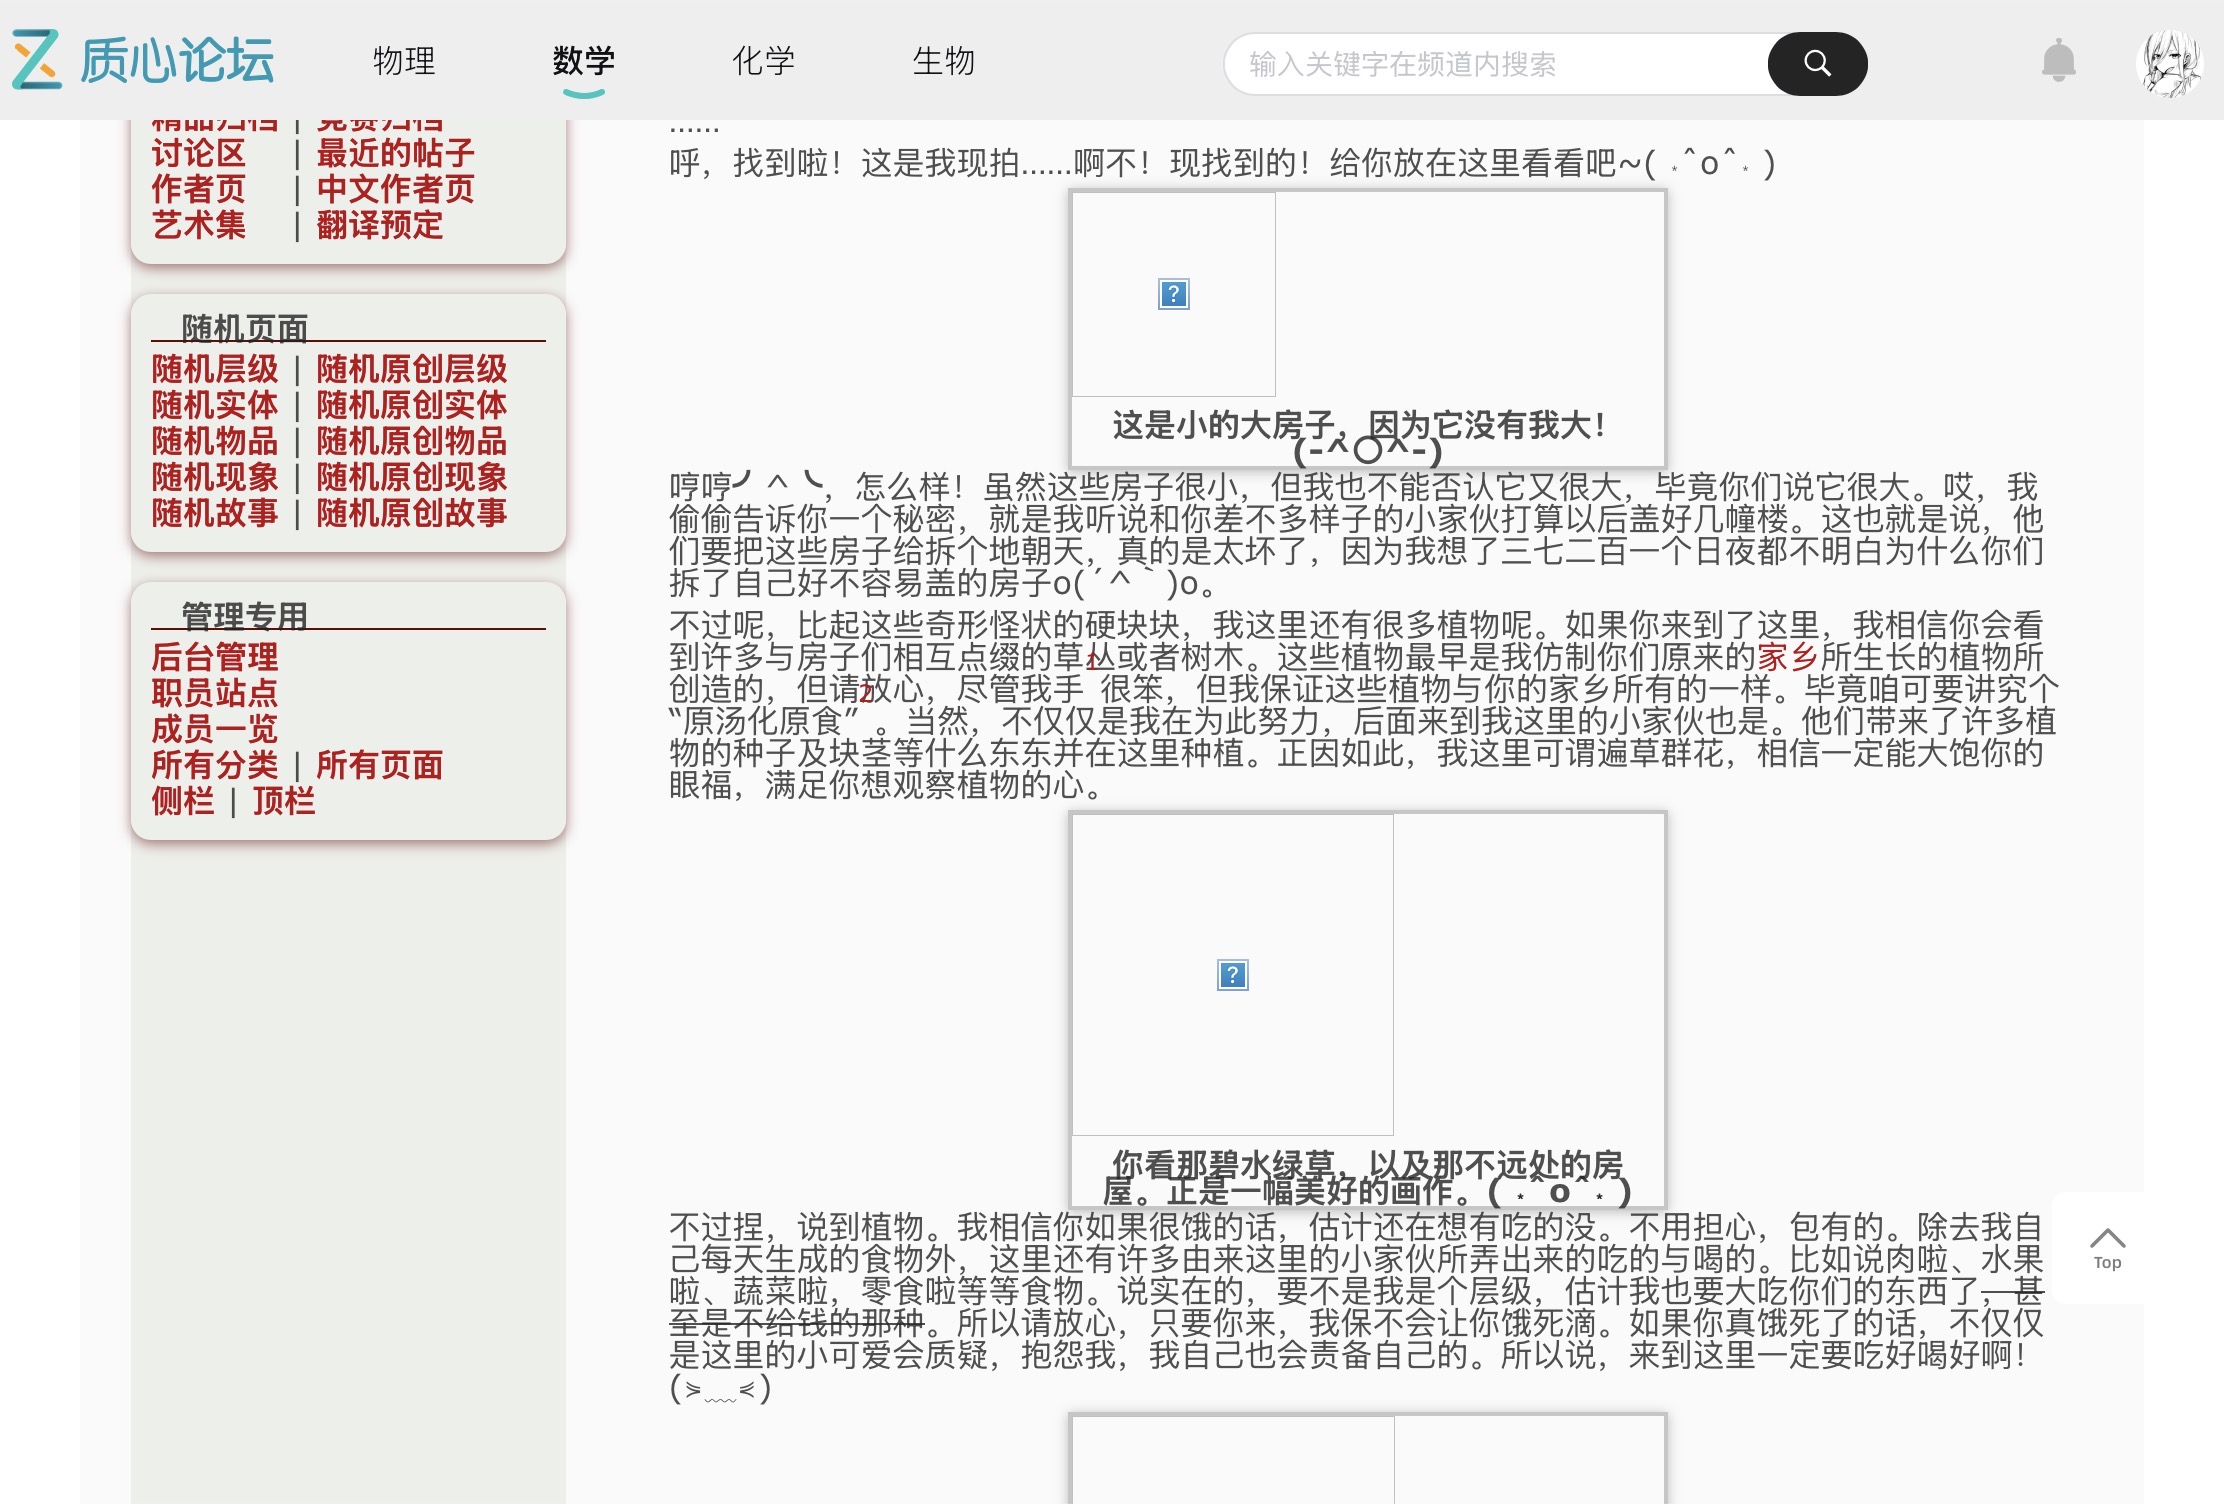Image resolution: width=2224 pixels, height=1504 pixels.
Task: Focus the channel keyword search field
Action: click(1497, 64)
